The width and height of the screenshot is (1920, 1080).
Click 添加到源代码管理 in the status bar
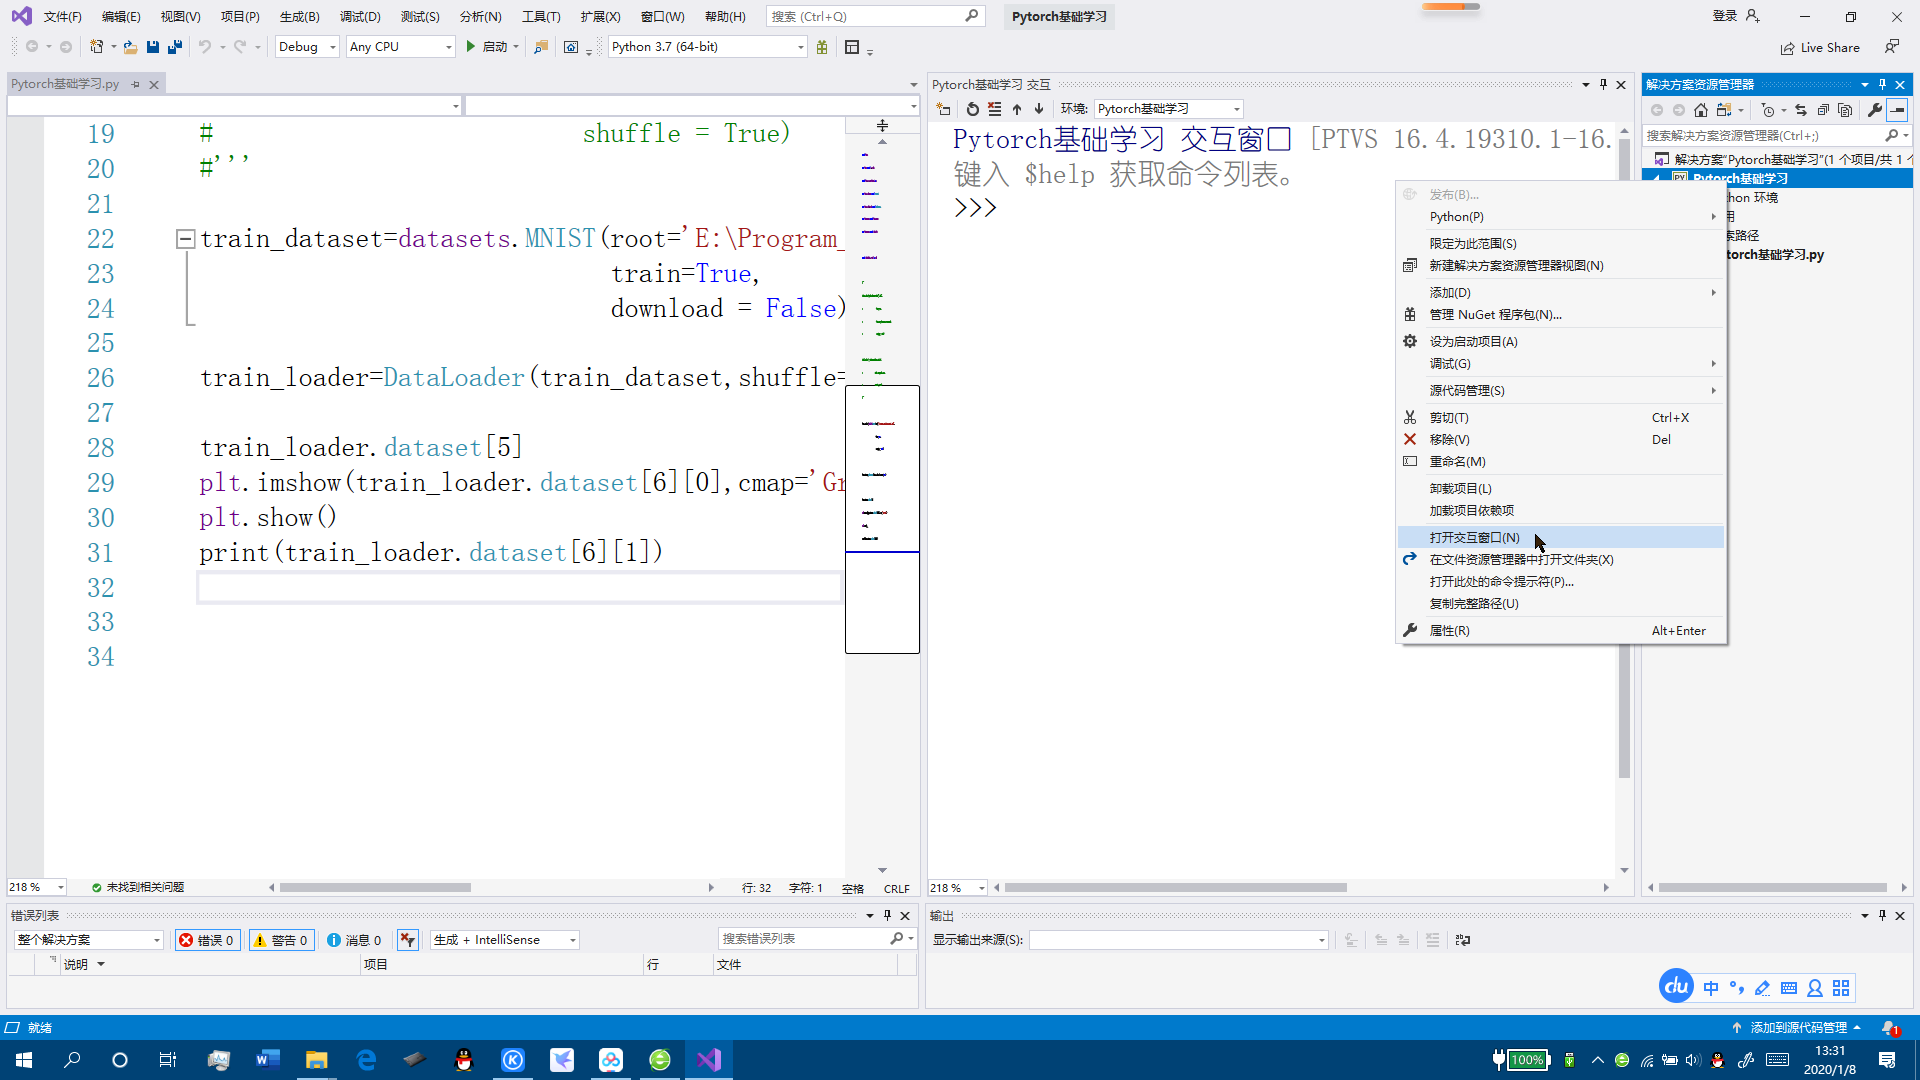pyautogui.click(x=1798, y=1028)
